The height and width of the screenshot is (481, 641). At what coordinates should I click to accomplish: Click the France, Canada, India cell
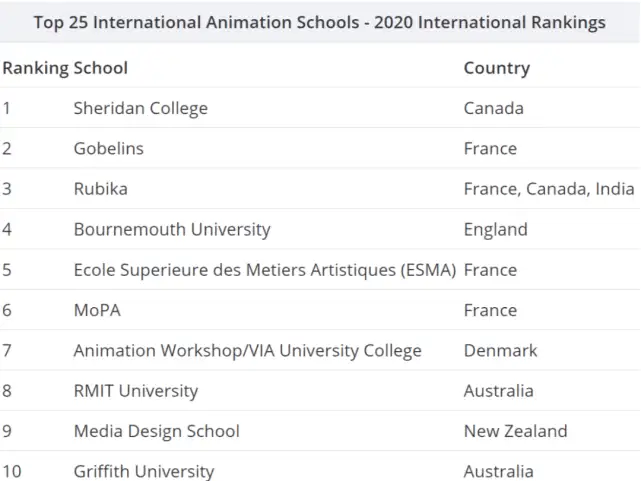tap(548, 189)
